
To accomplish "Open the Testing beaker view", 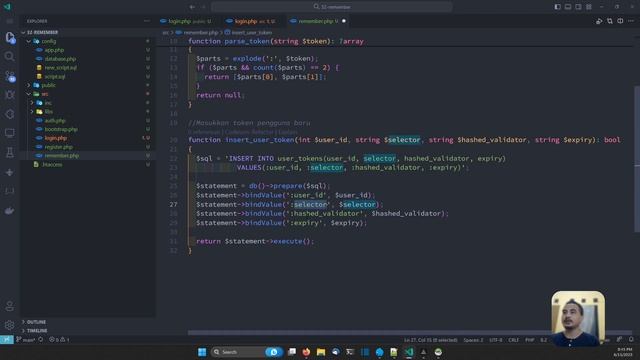I will pos(9,152).
